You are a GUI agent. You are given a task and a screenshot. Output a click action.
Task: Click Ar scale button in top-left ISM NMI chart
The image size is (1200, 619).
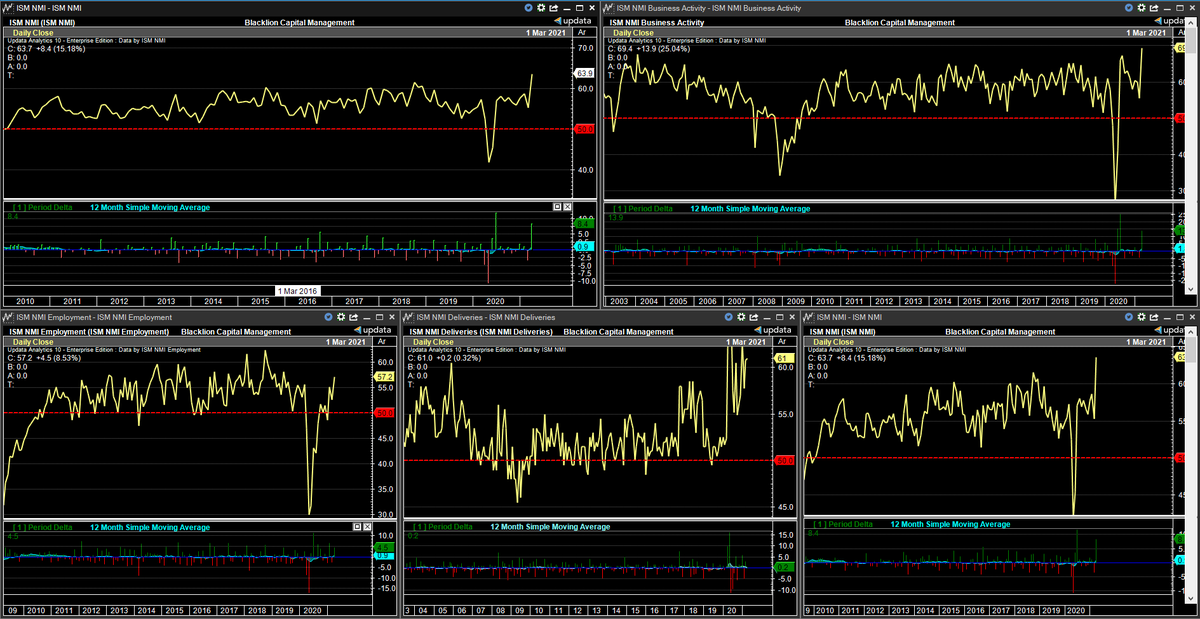[x=584, y=33]
